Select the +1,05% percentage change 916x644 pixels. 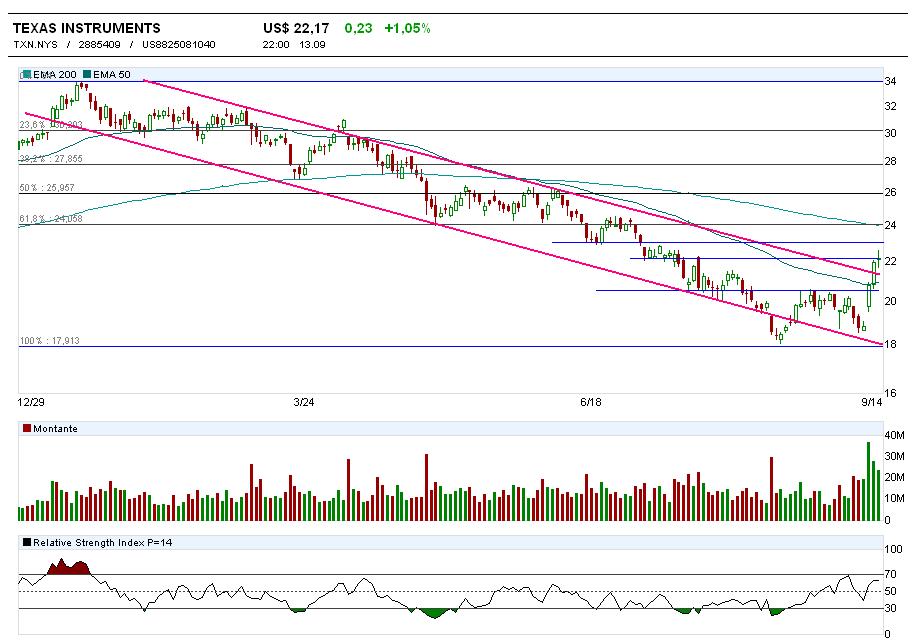(x=407, y=28)
